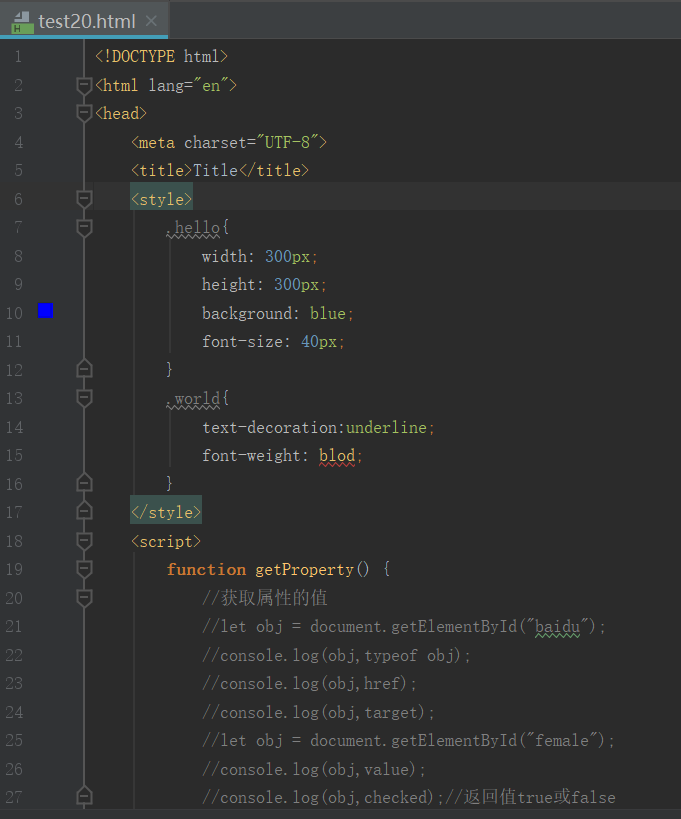
Task: Click the 'console.log(obj,href)' comment line
Action: click(x=309, y=684)
